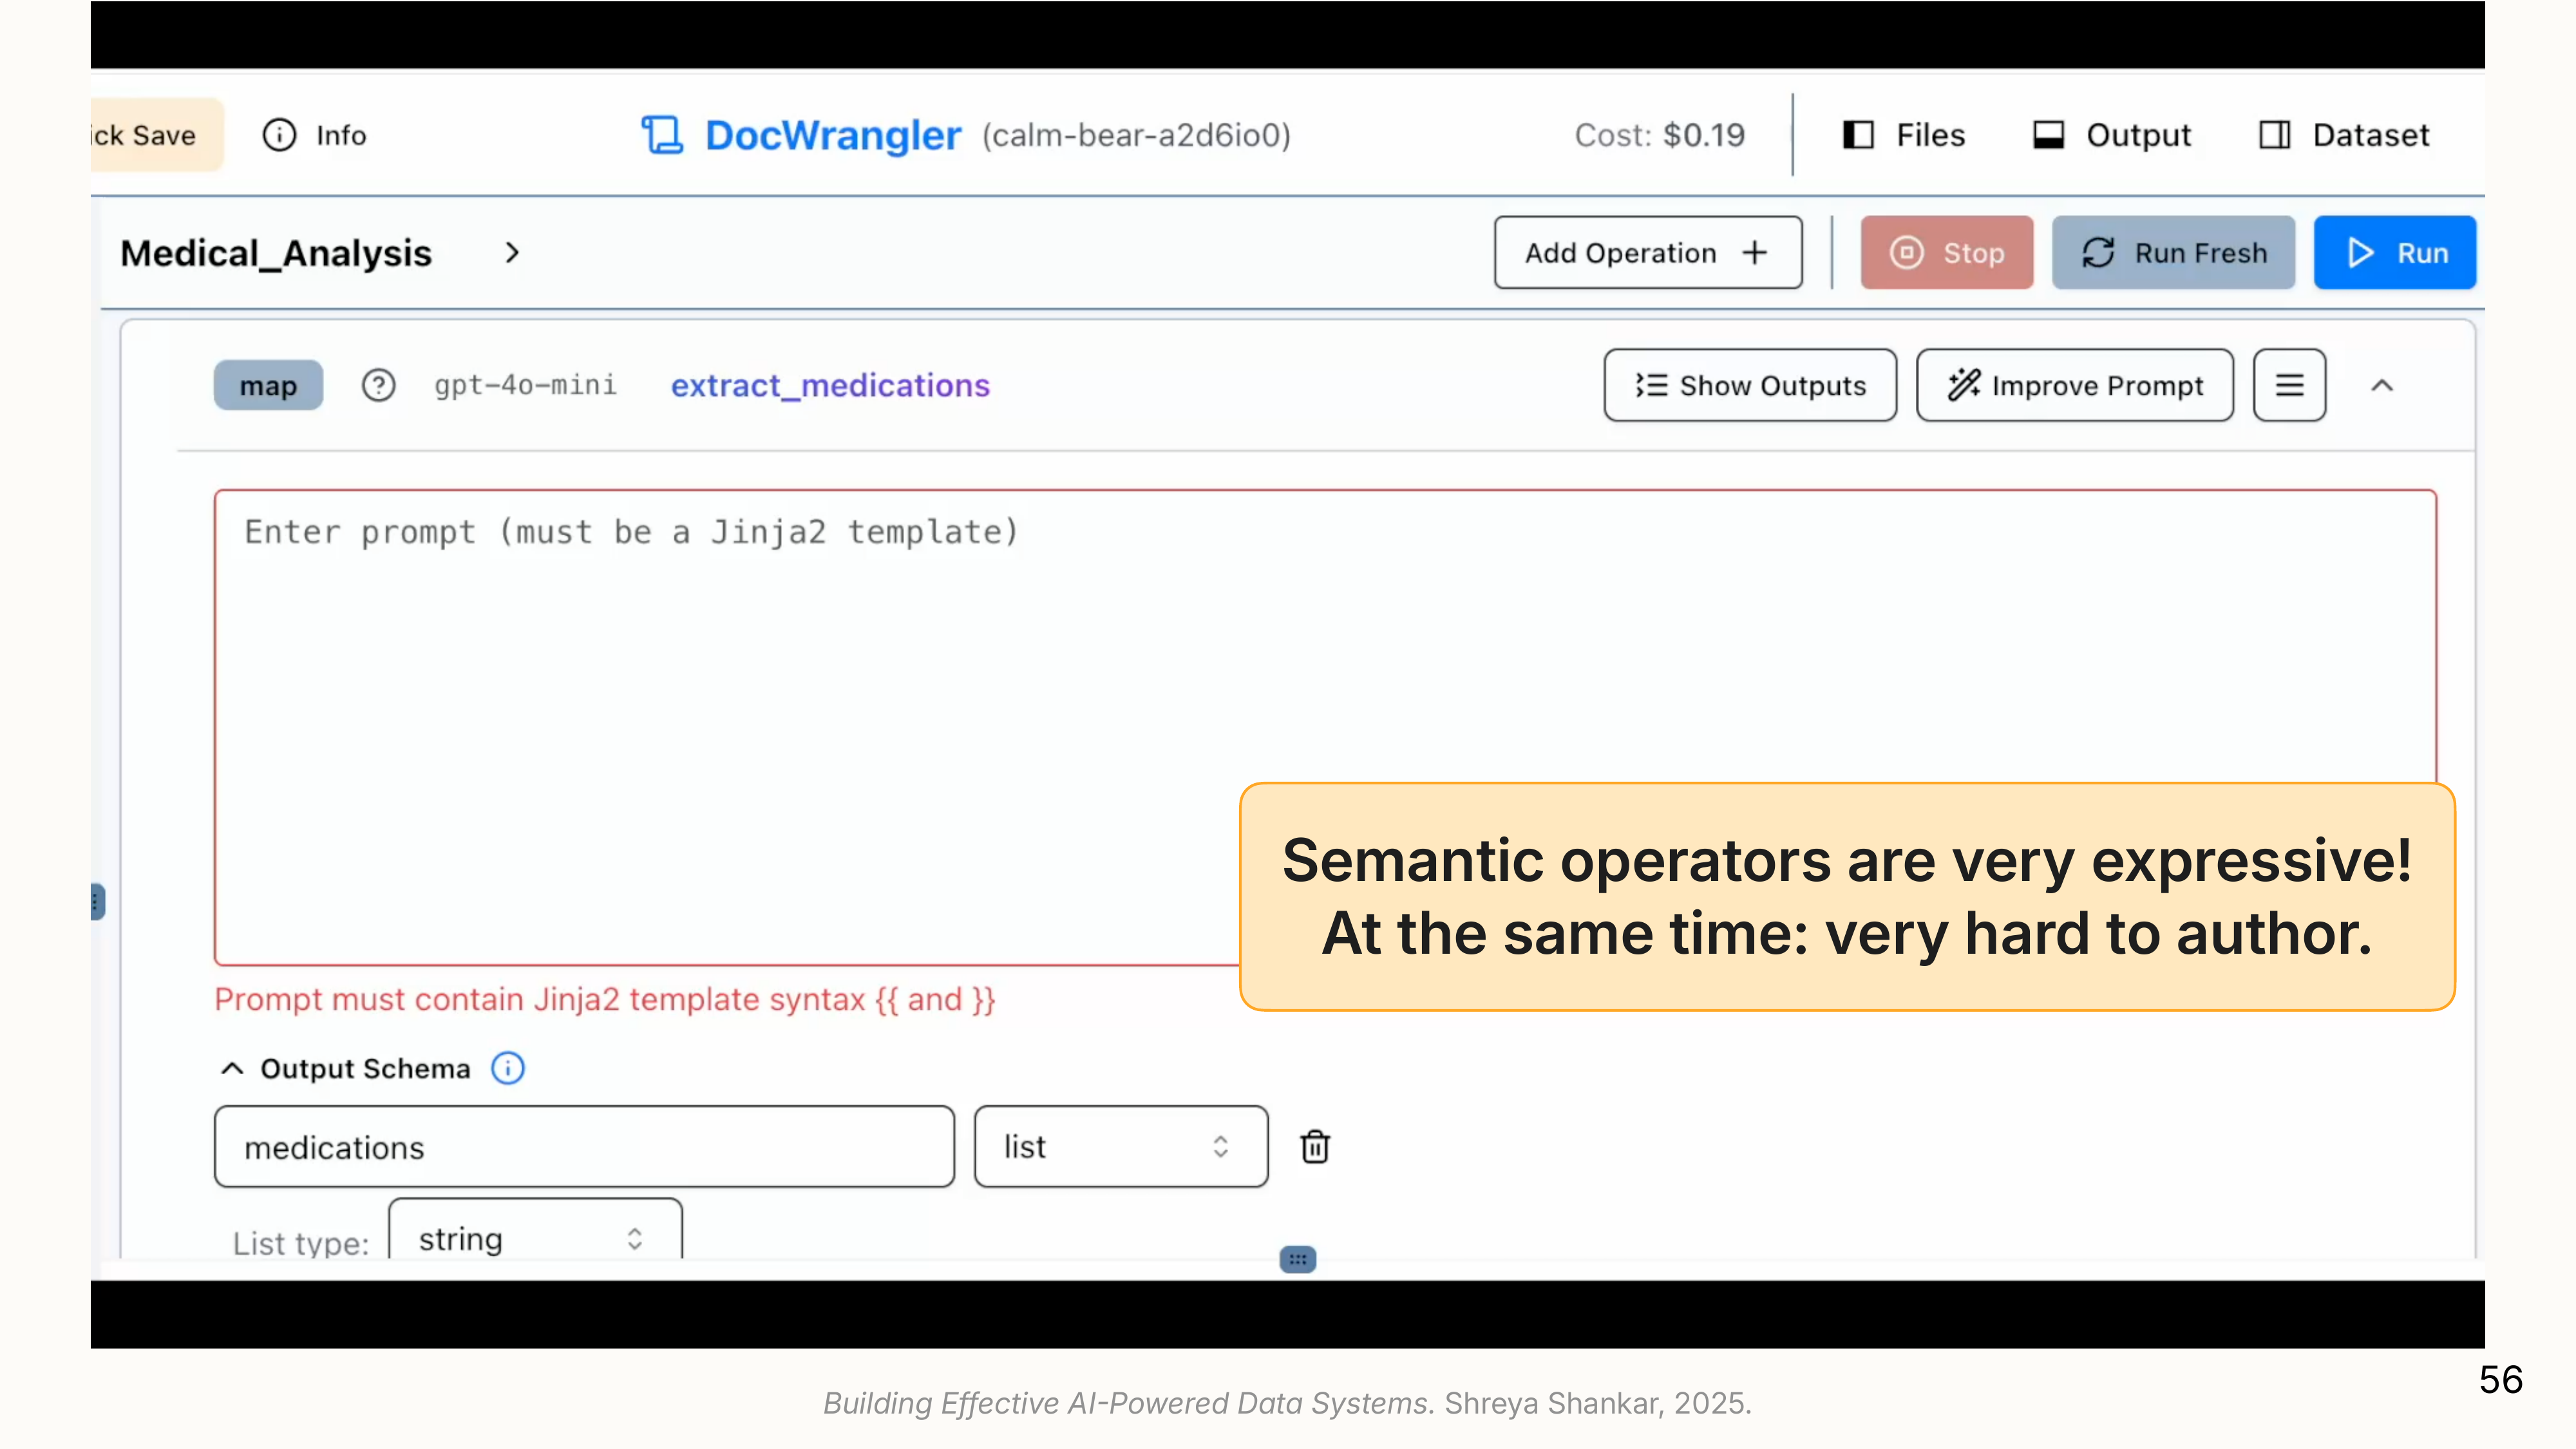Click the help question mark icon beside map
2576x1449 pixels.
tap(378, 386)
